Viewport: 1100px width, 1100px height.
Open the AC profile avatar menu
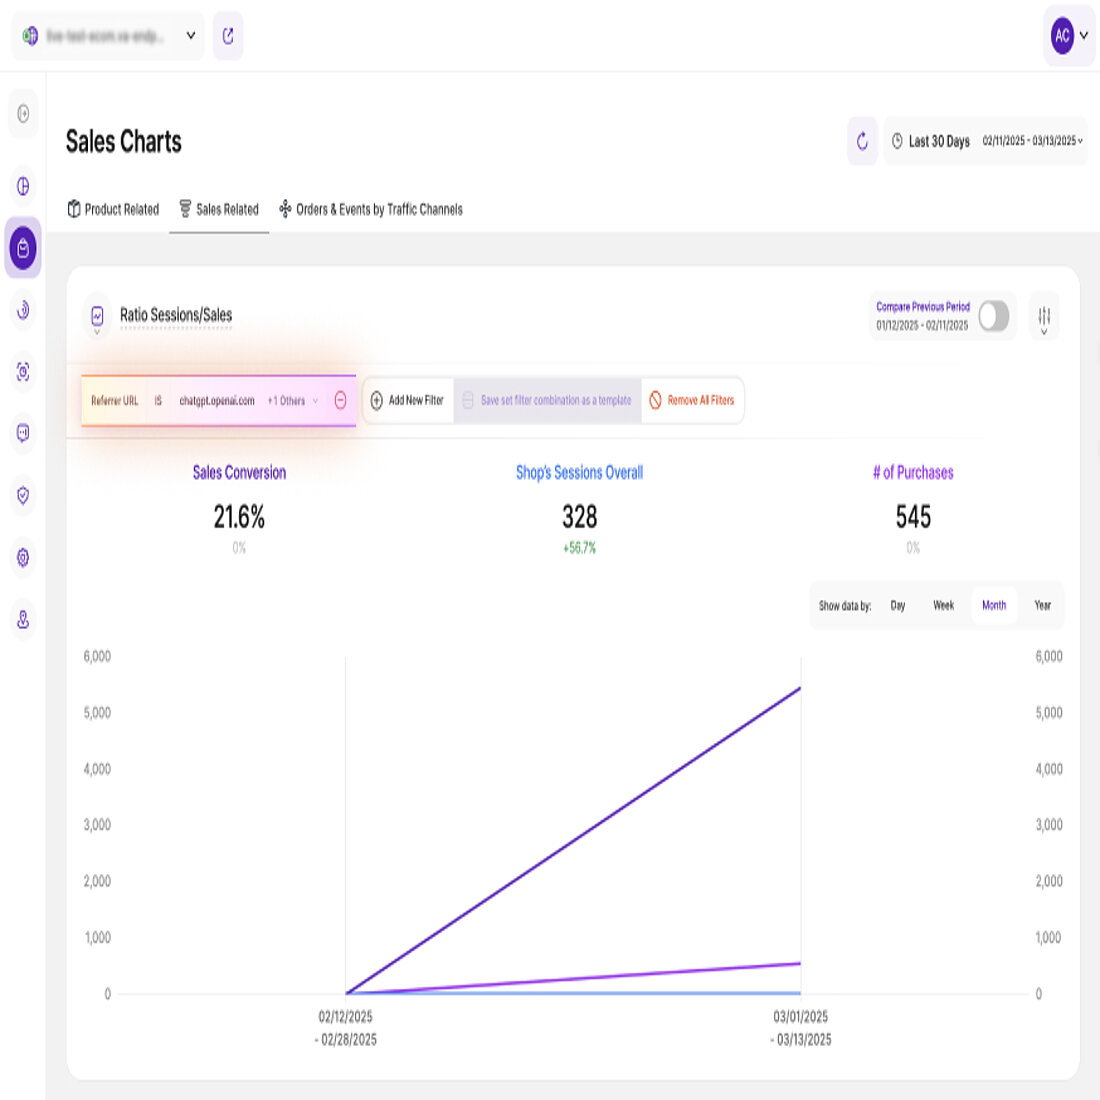tap(1065, 35)
